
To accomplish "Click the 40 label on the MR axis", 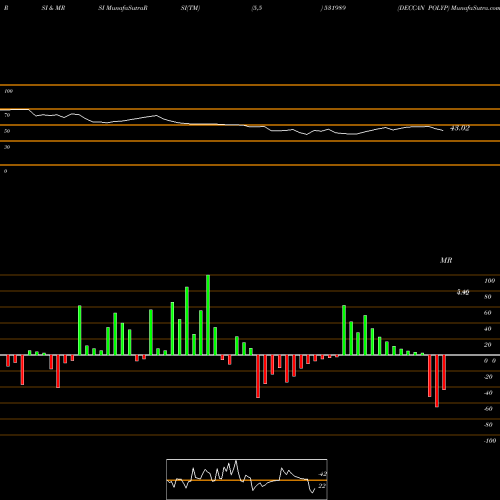I will (488, 329).
